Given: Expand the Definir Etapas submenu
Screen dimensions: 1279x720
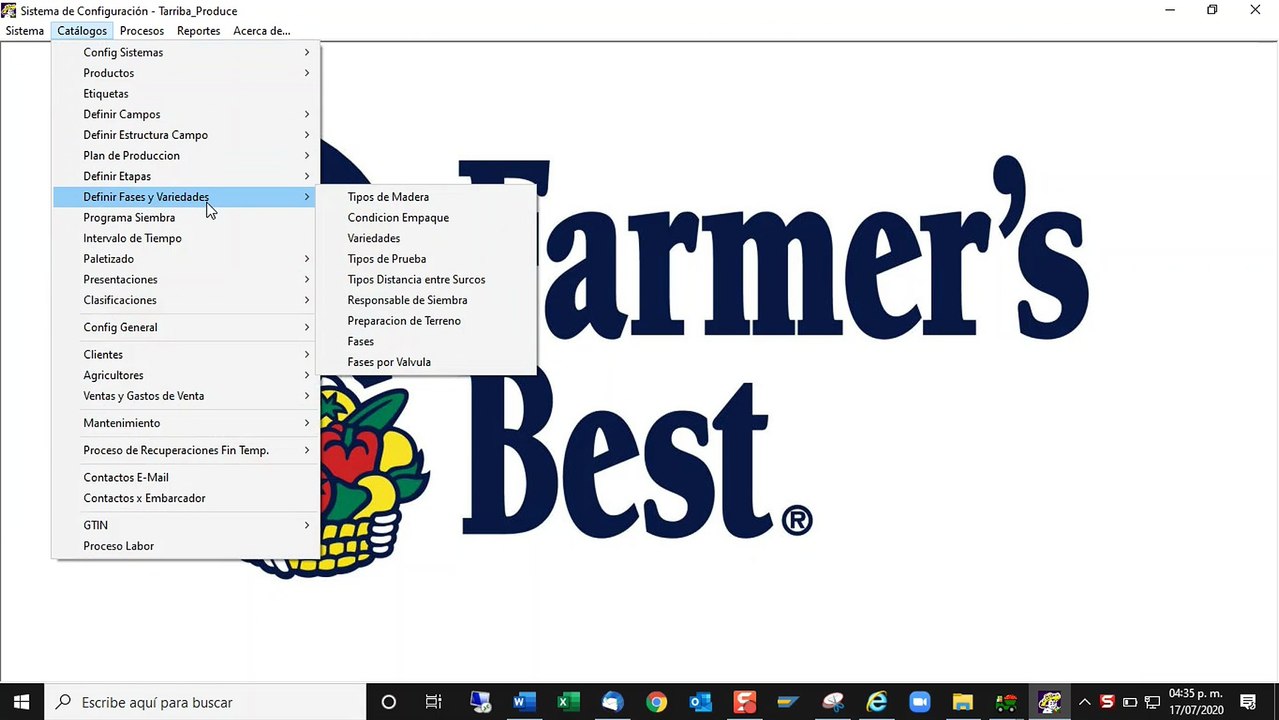Looking at the screenshot, I should click(x=186, y=176).
